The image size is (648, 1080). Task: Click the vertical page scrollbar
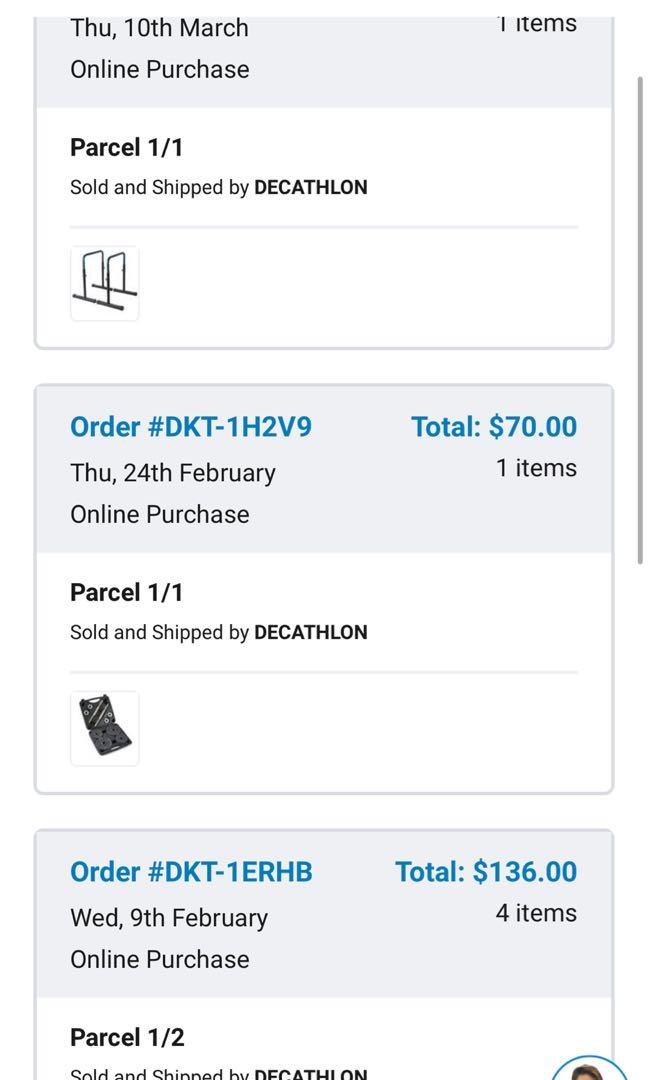640,320
